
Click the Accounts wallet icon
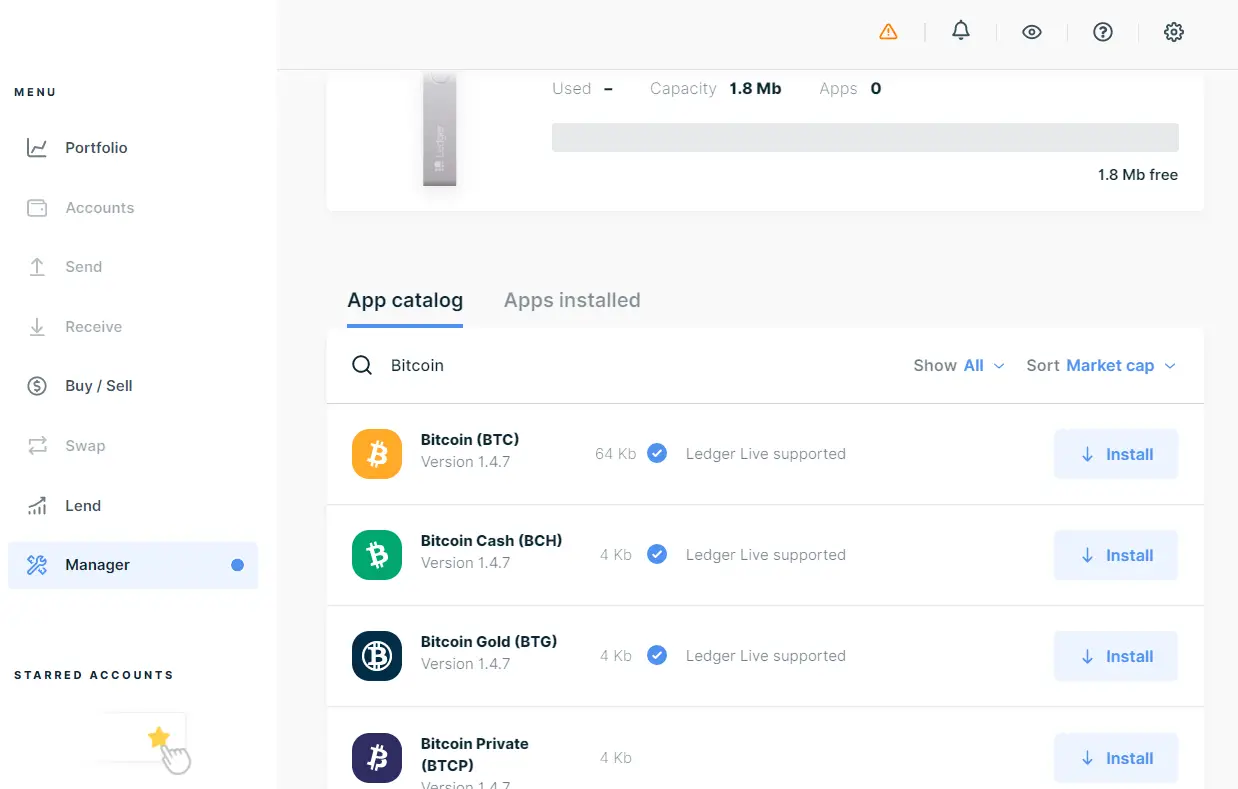[x=37, y=208]
